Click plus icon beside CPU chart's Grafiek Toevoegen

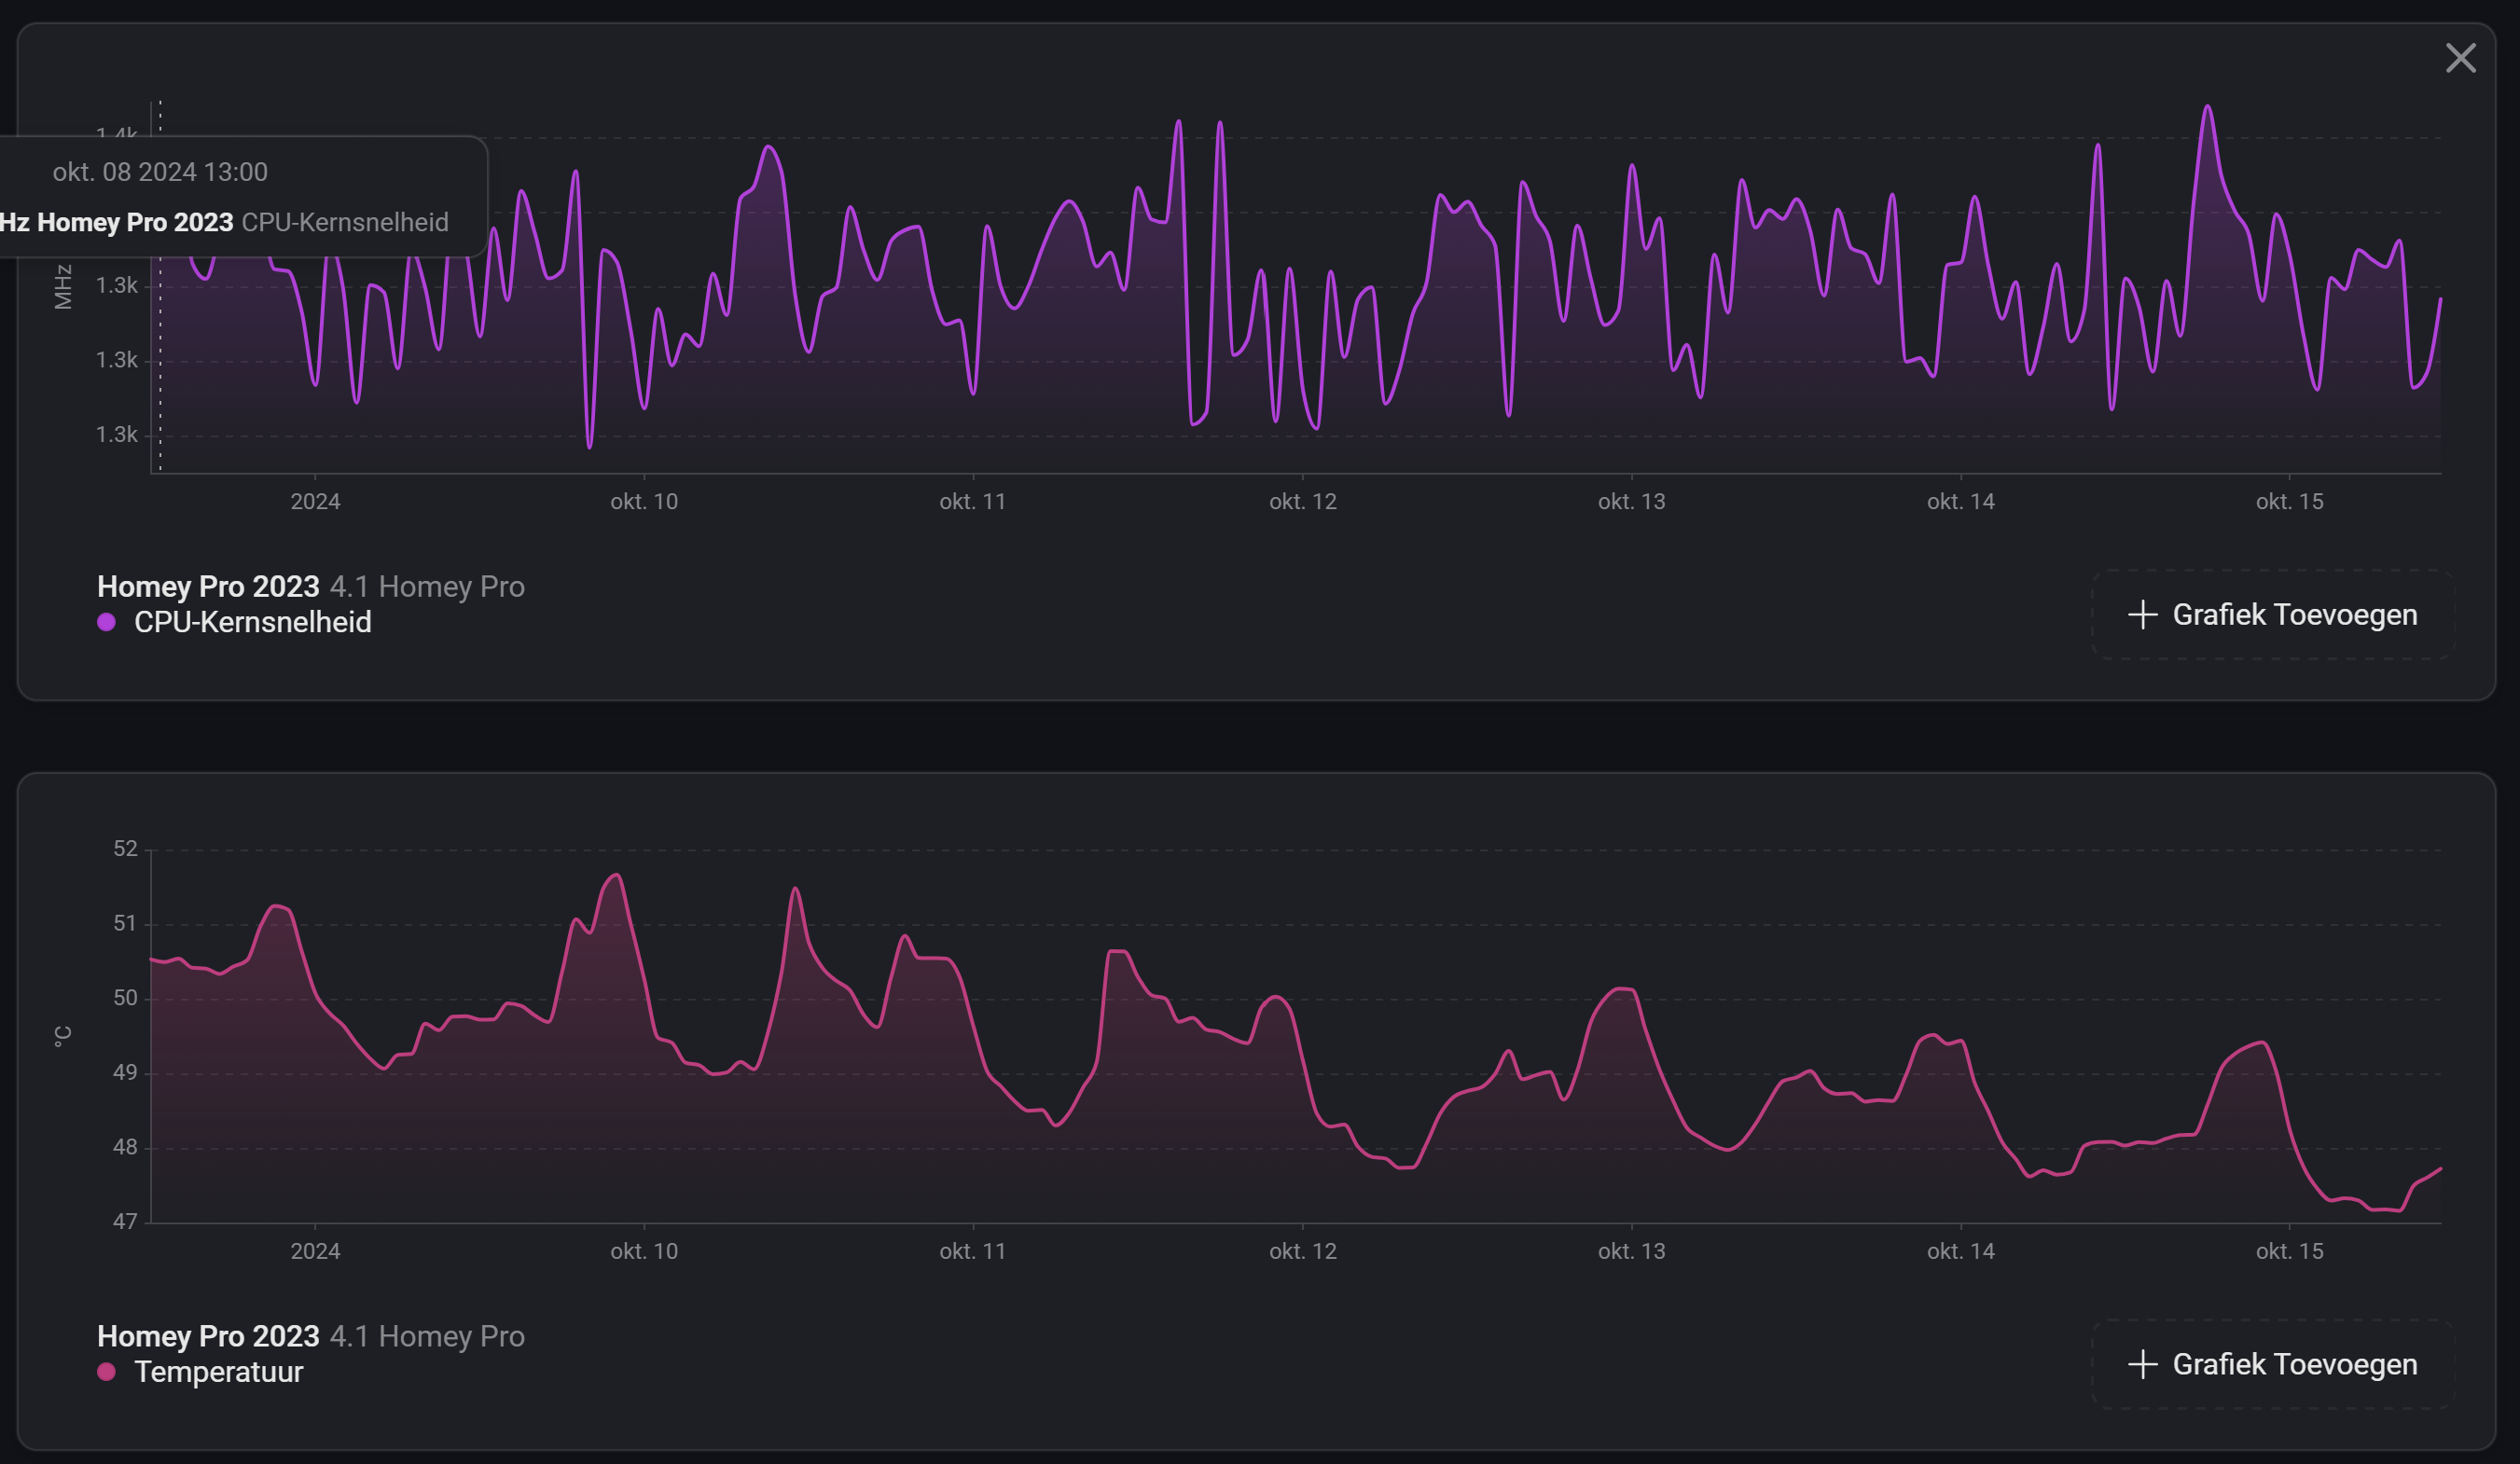[x=2142, y=614]
